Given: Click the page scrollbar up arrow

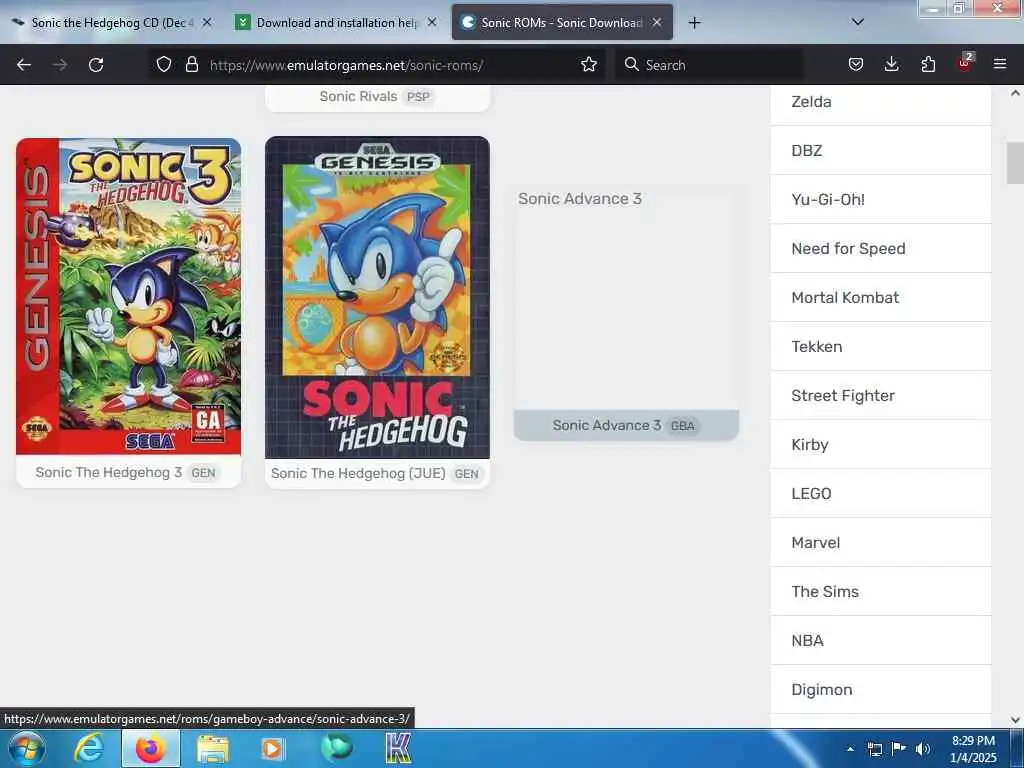Looking at the screenshot, I should (x=1016, y=93).
